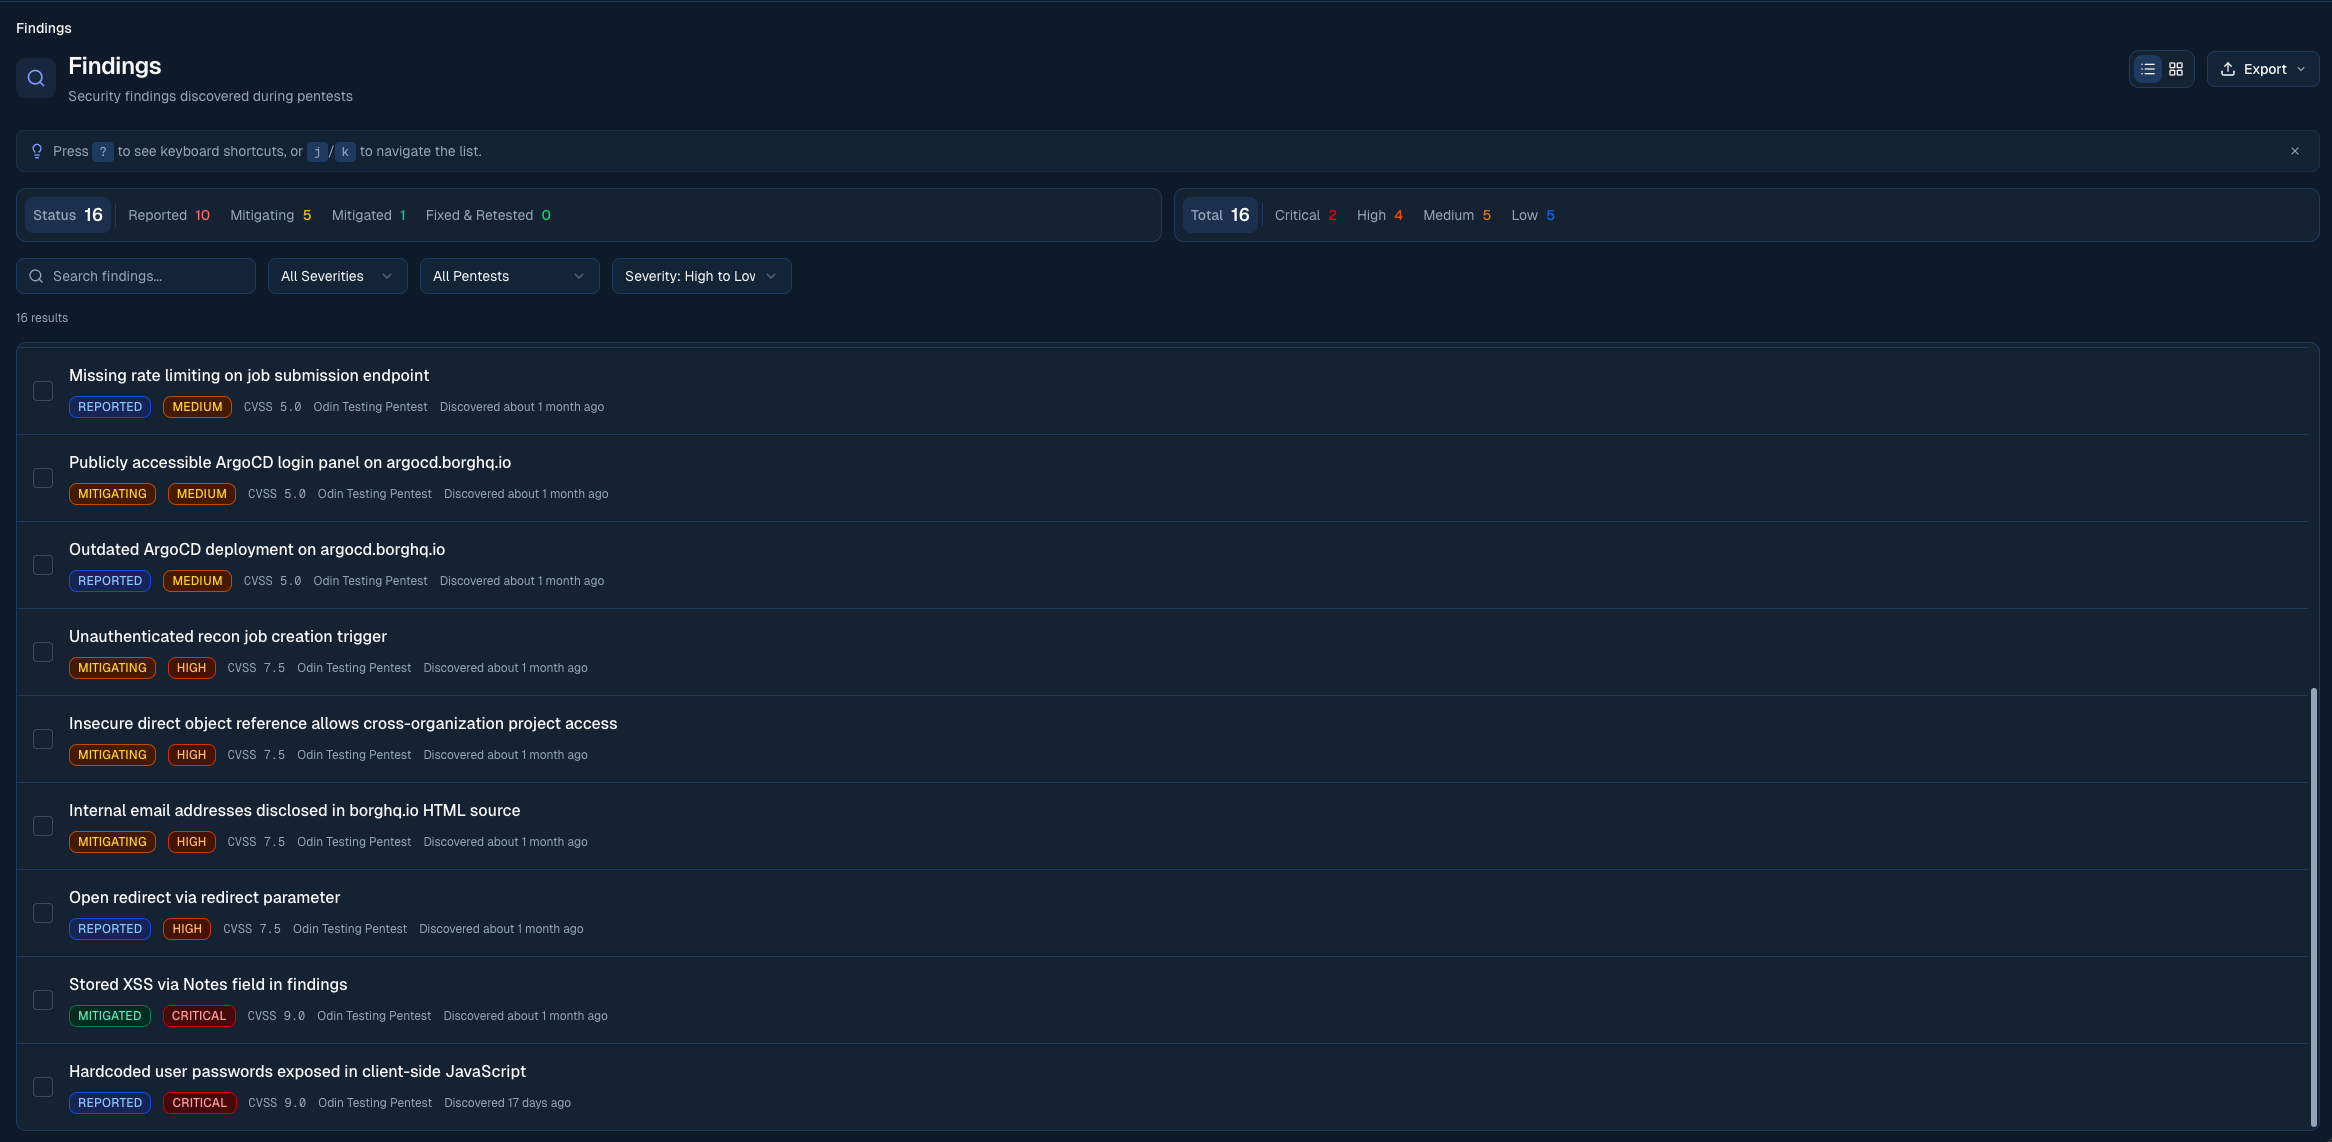Select the list view icon
This screenshot has height=1142, width=2332.
click(2147, 68)
